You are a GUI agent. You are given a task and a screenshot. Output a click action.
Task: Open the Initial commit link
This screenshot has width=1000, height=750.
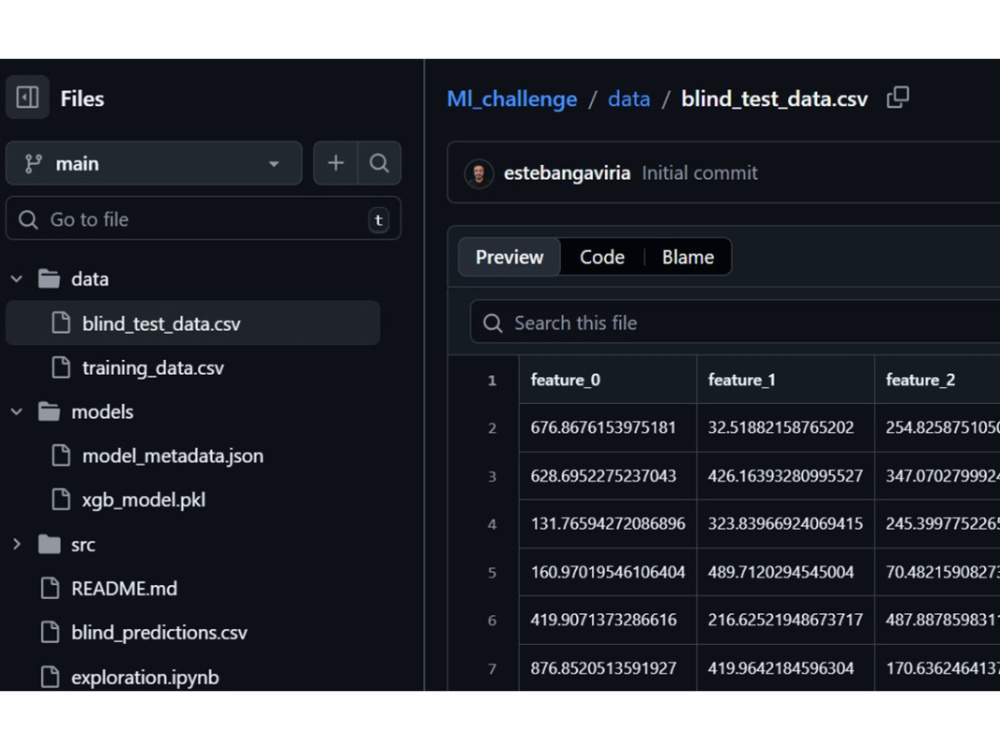click(x=700, y=173)
